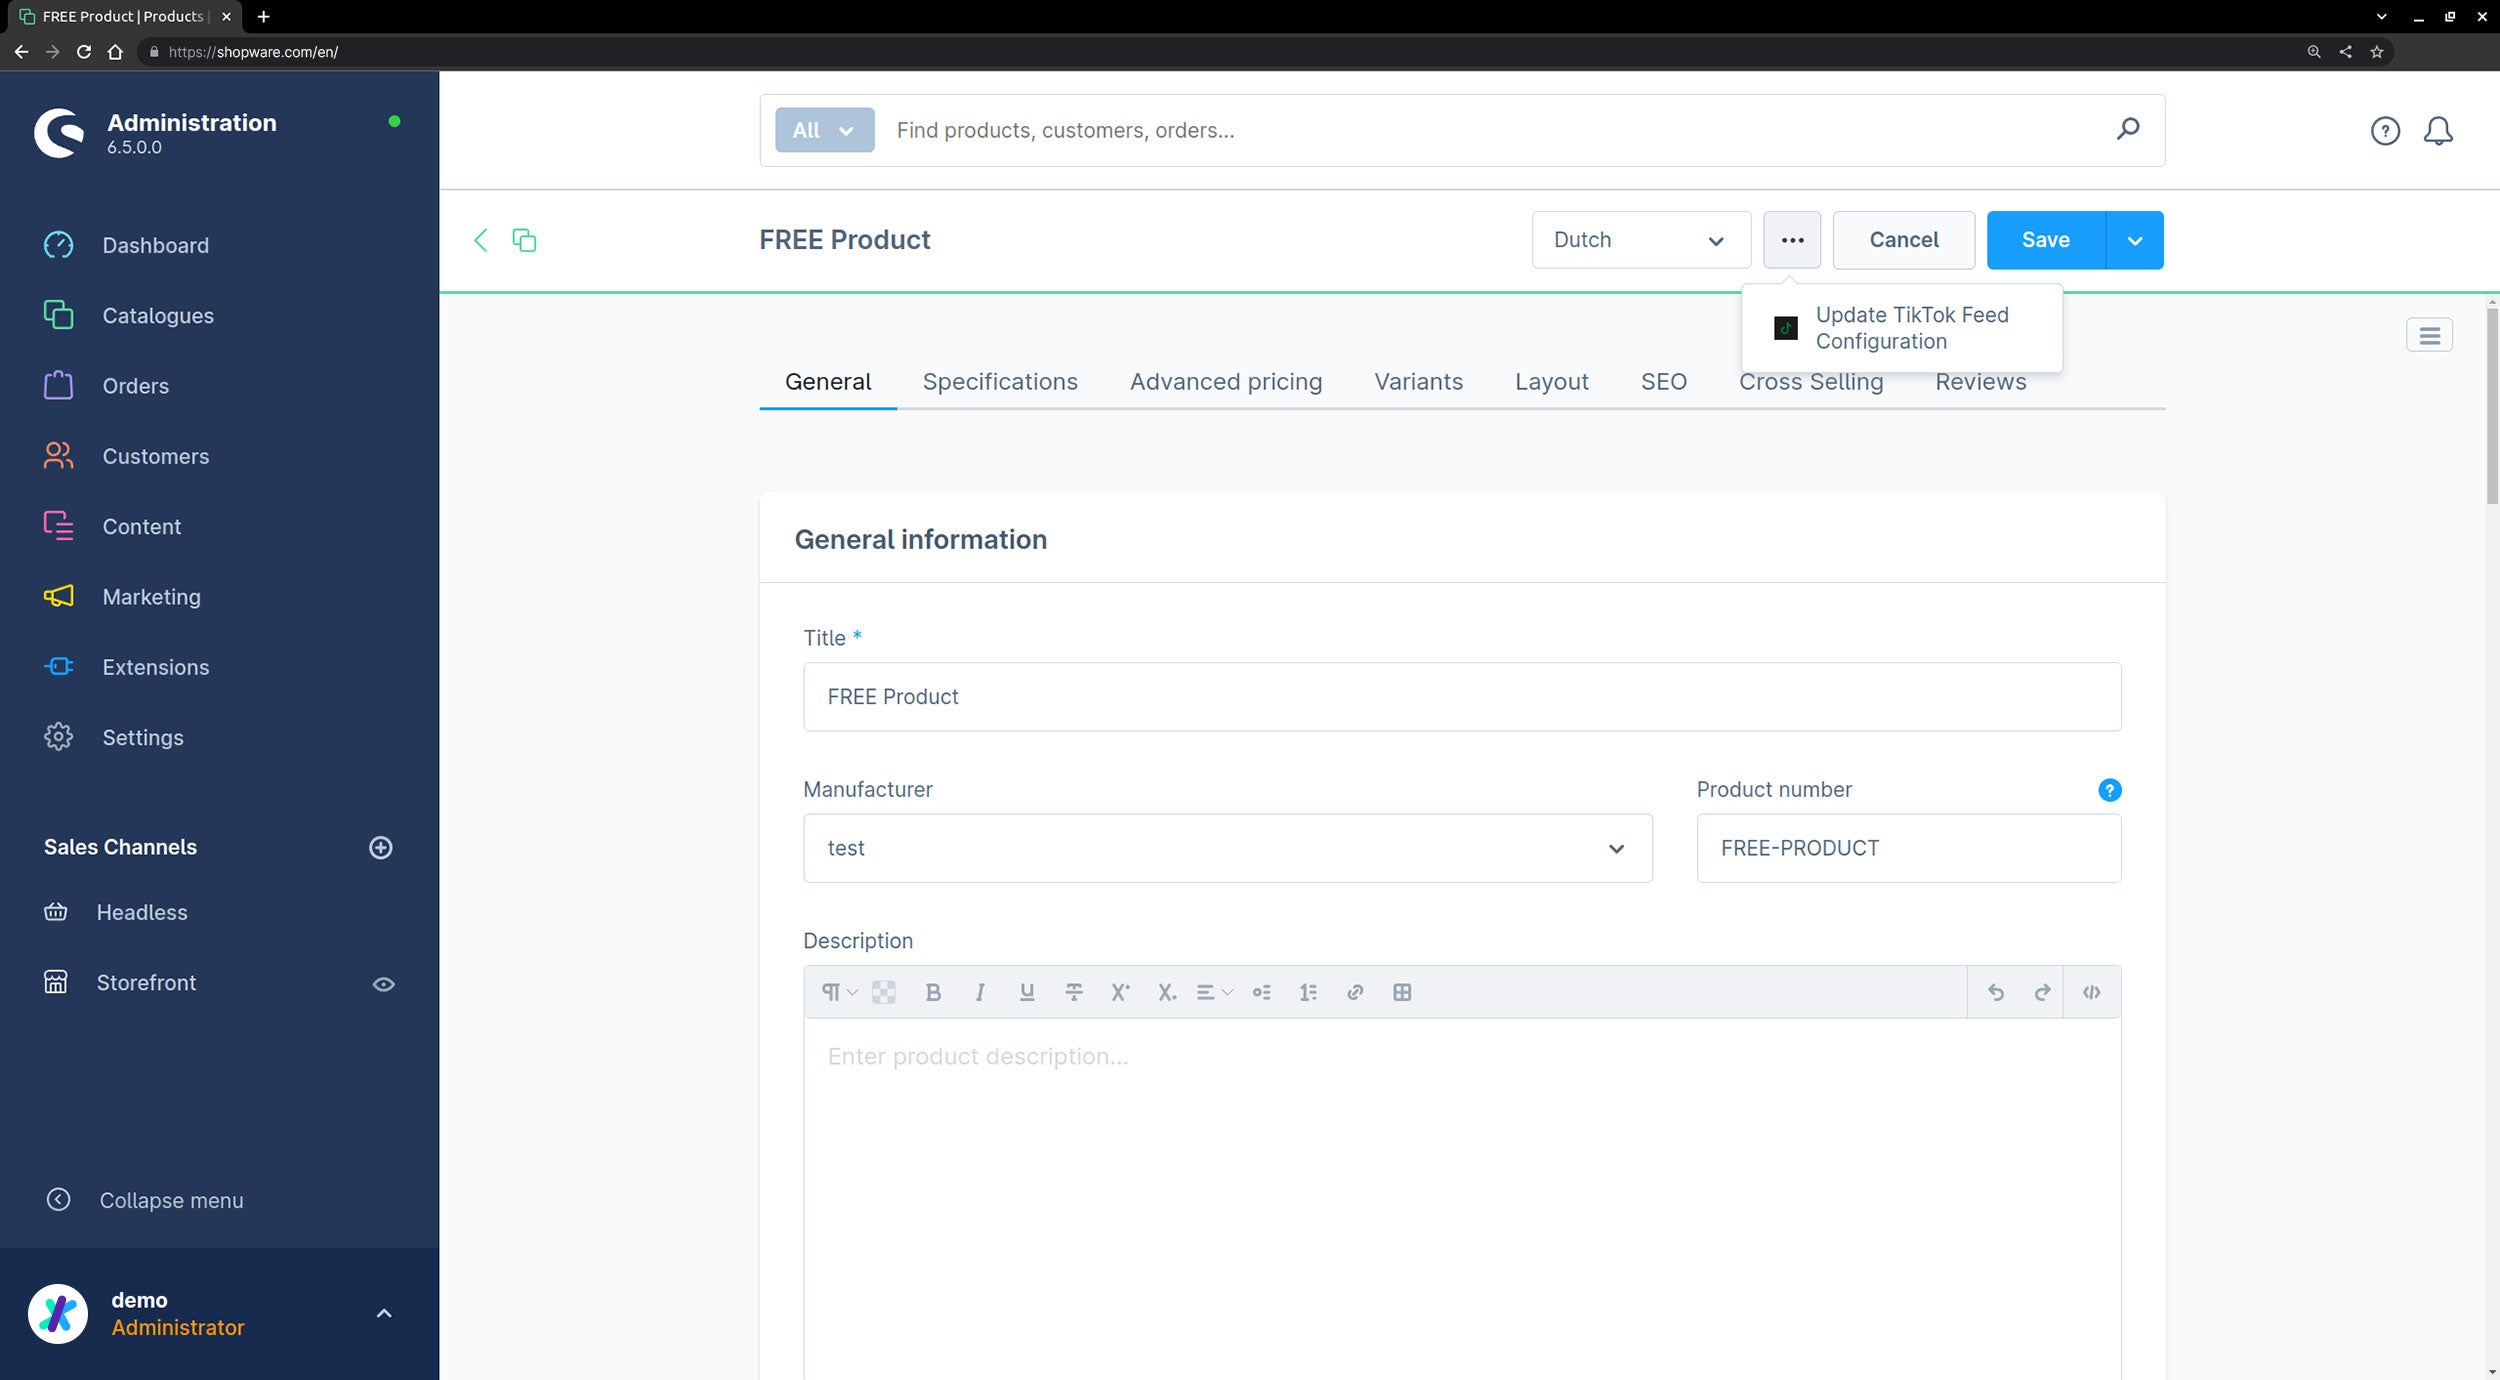The height and width of the screenshot is (1380, 2500).
Task: Click the back navigation arrow icon
Action: [x=481, y=240]
